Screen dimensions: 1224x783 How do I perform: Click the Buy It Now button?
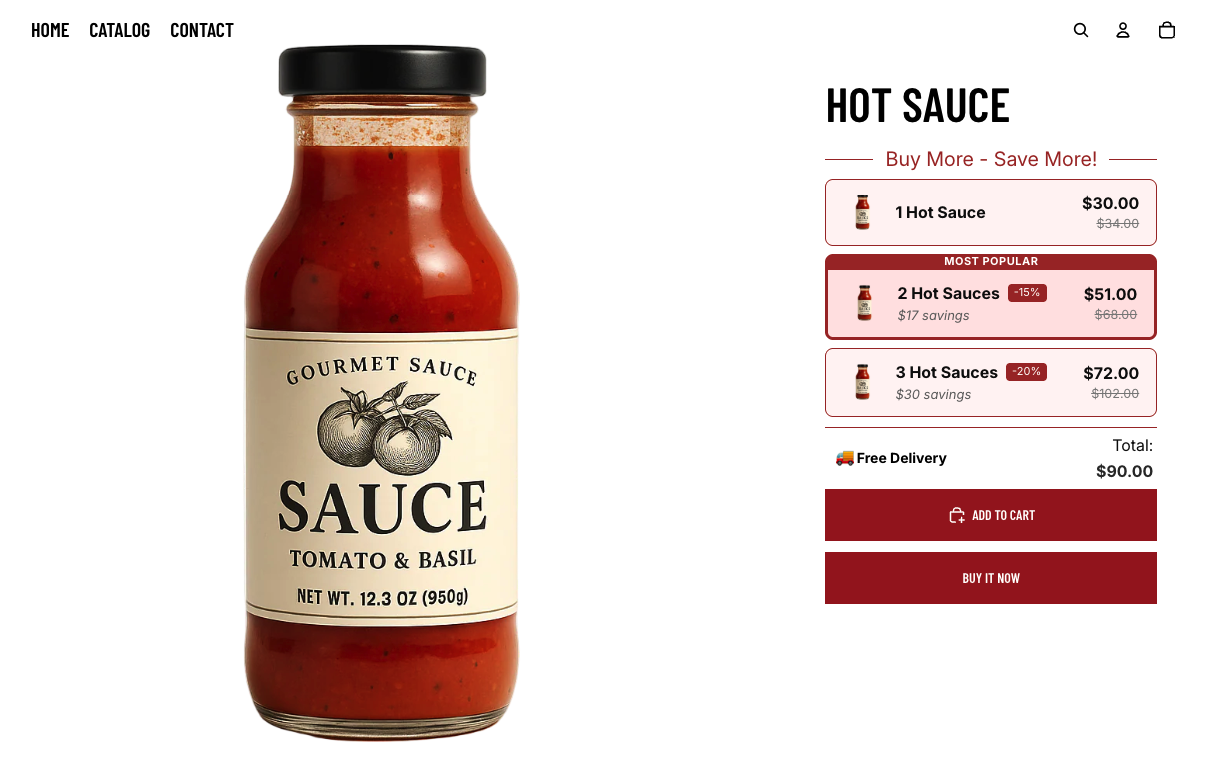tap(991, 578)
